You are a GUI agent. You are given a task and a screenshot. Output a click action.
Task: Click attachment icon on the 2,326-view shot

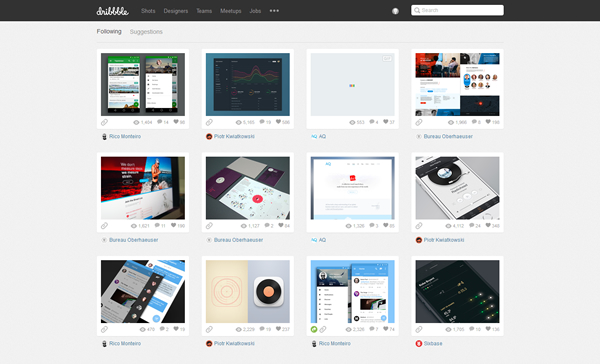click(x=323, y=330)
